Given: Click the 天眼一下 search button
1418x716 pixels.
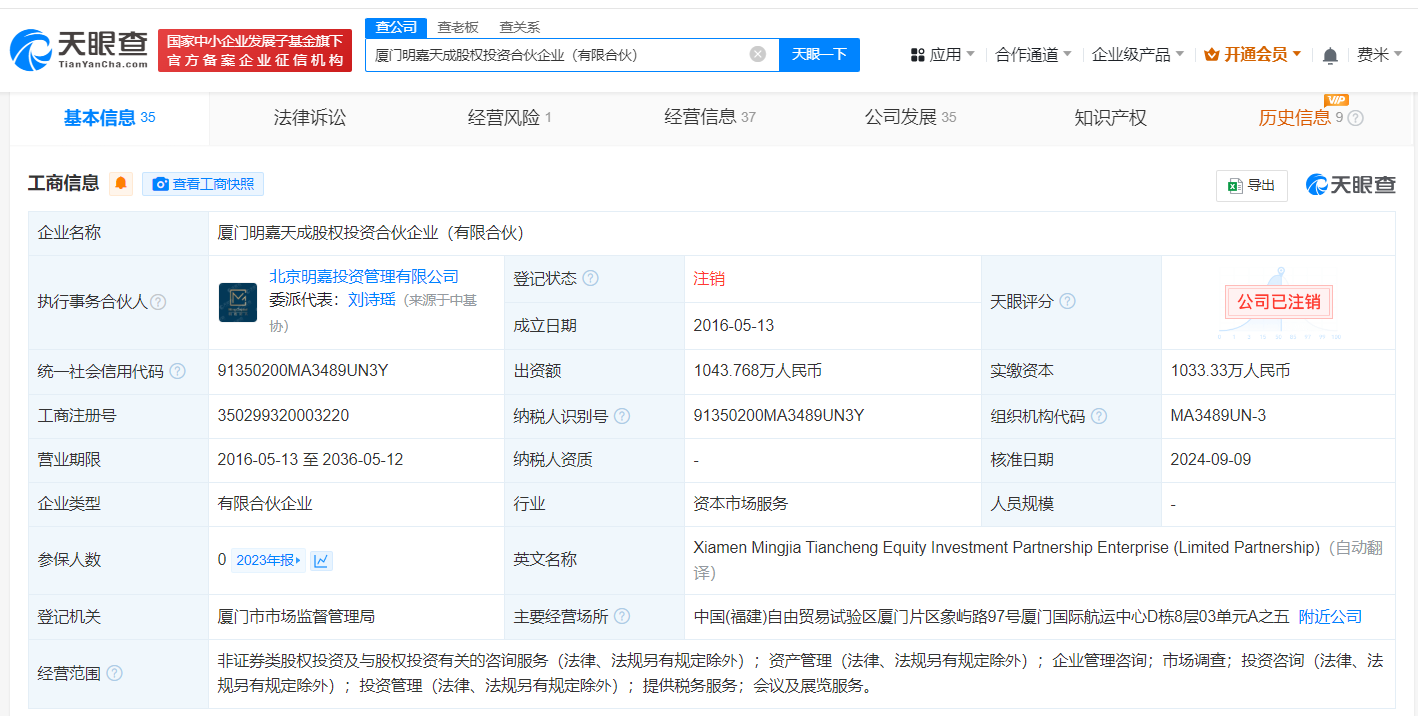Looking at the screenshot, I should pos(820,55).
